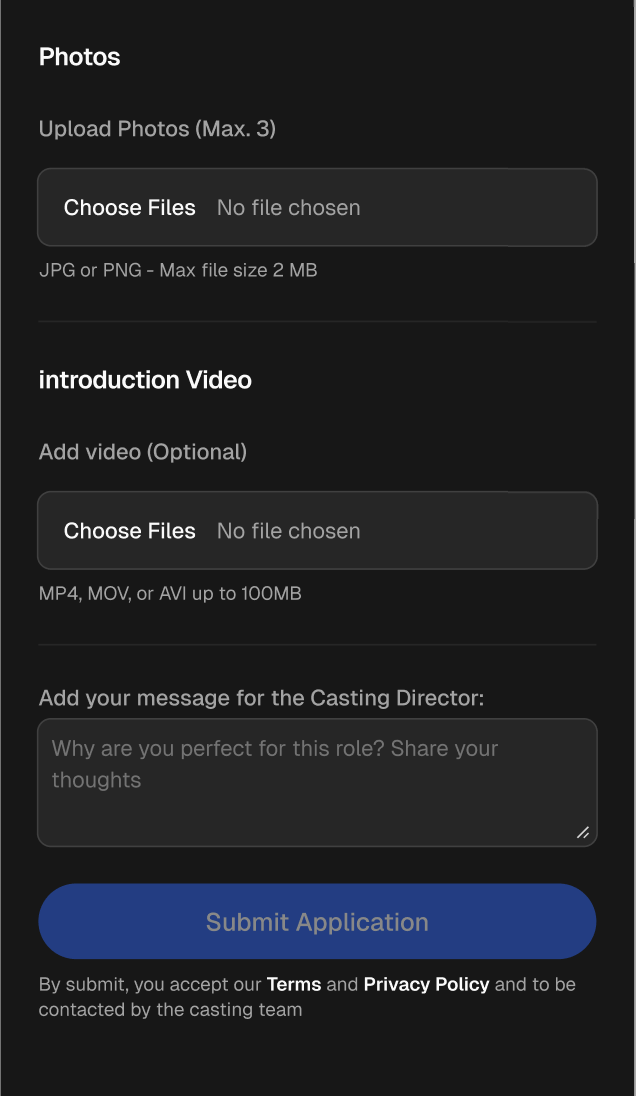
Task: Click the Upload Photos (Max. 3) label
Action: [x=157, y=129]
